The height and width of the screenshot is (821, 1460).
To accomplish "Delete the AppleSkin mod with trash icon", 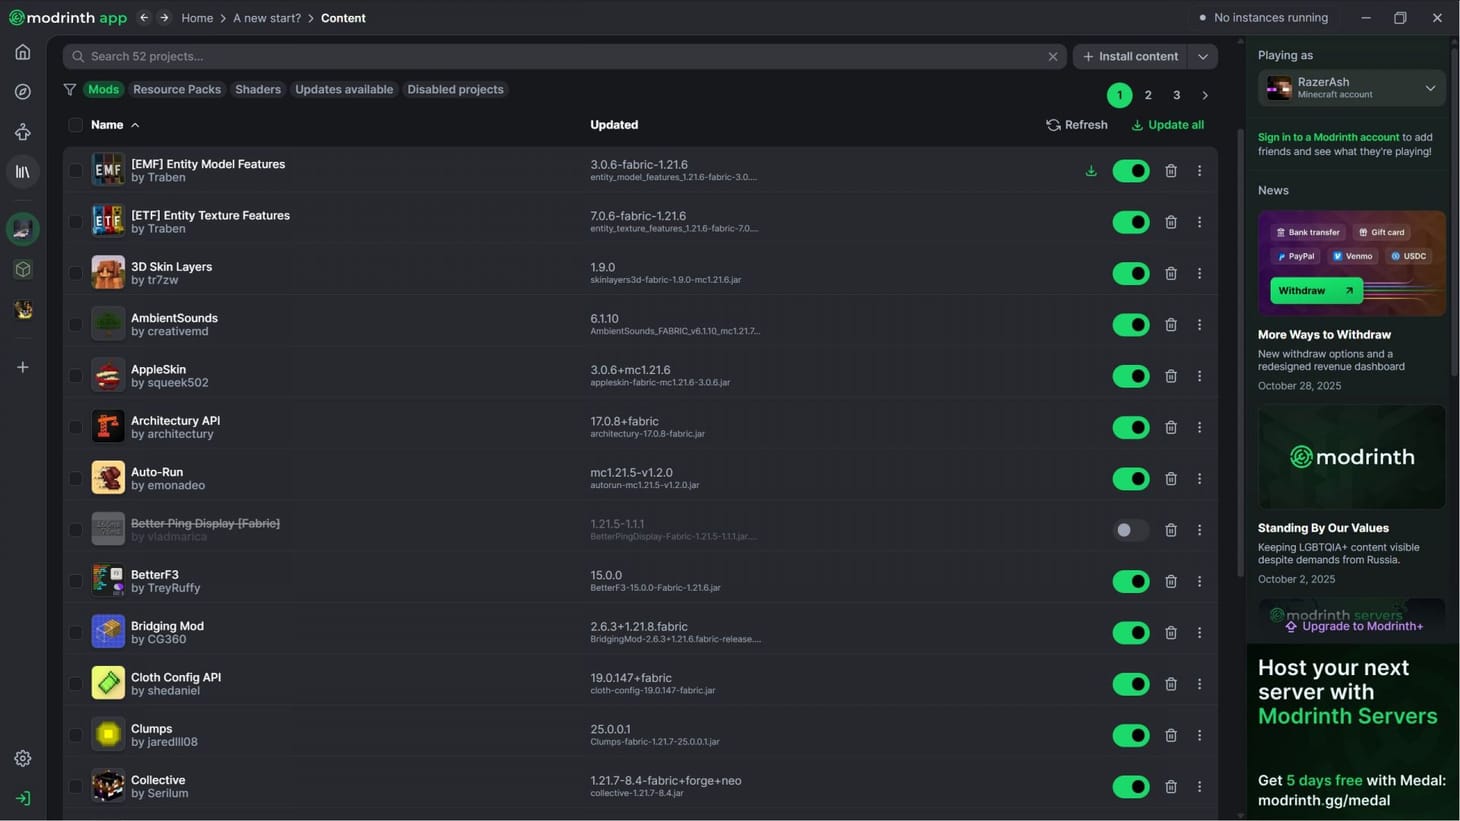I will [1170, 376].
